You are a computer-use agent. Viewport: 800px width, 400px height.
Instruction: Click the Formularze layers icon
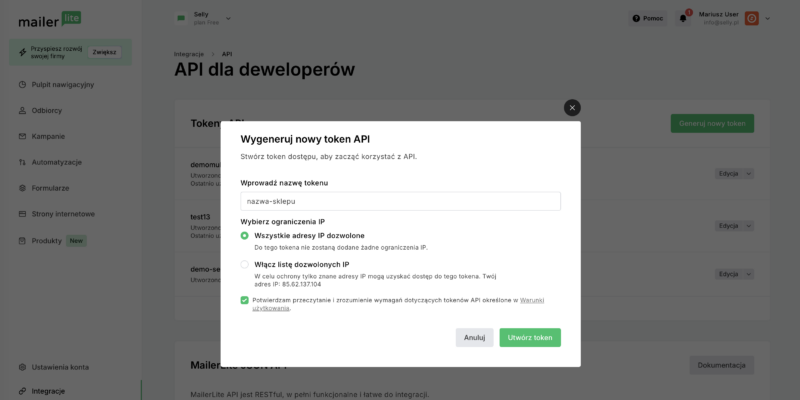click(x=22, y=188)
